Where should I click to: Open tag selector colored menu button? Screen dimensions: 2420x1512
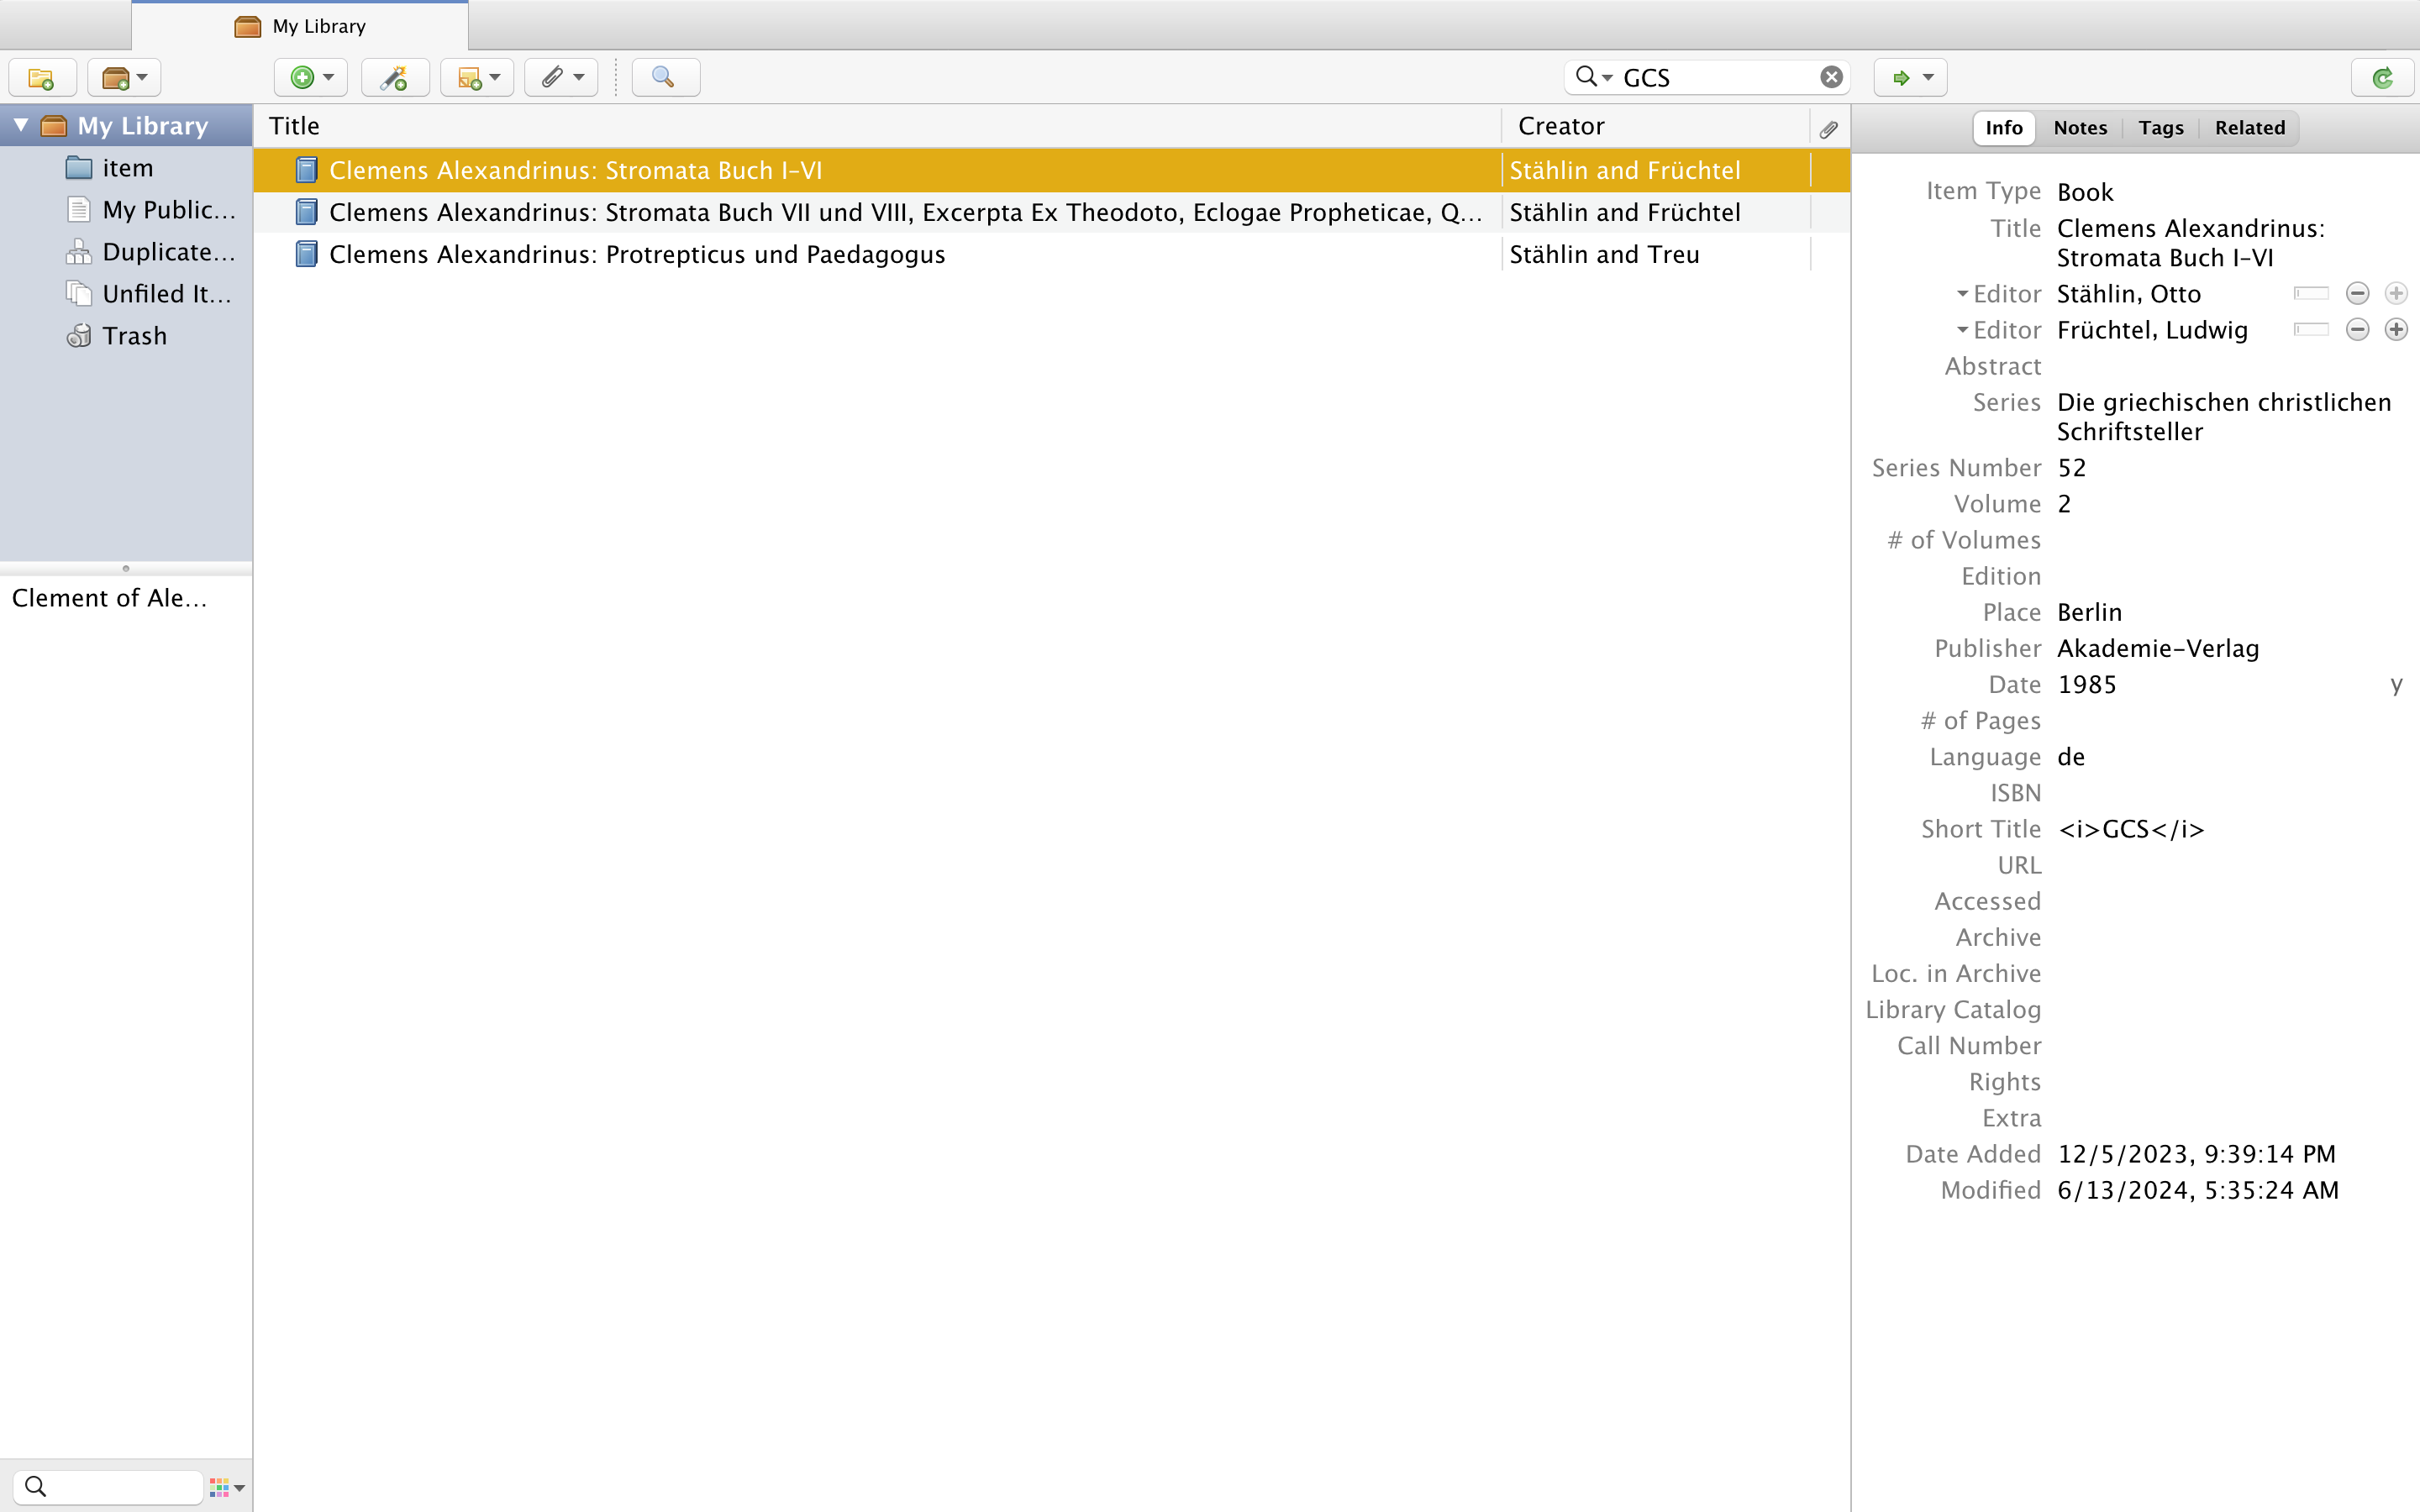coord(227,1487)
